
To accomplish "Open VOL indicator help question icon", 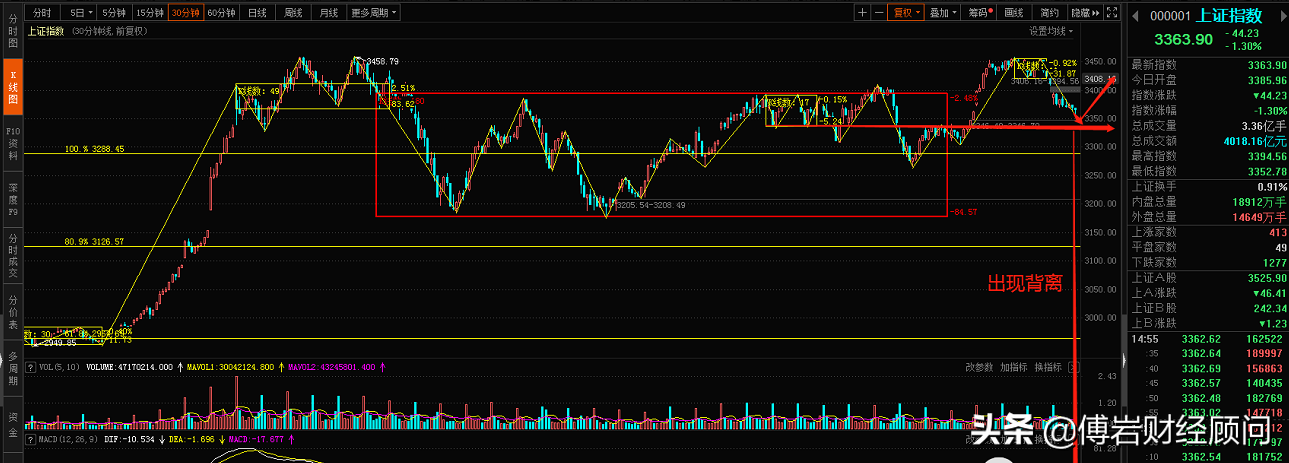I will pos(28,367).
